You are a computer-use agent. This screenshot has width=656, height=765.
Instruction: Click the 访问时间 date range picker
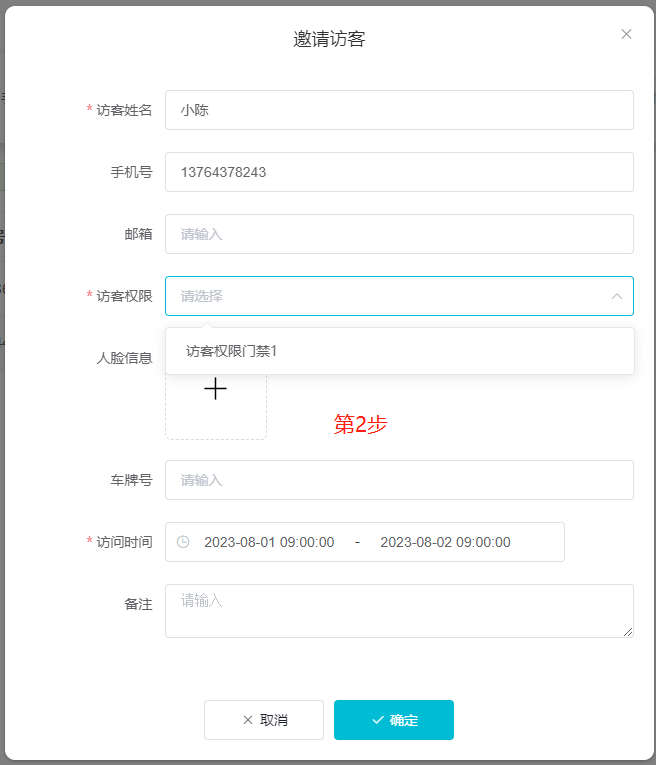point(365,542)
